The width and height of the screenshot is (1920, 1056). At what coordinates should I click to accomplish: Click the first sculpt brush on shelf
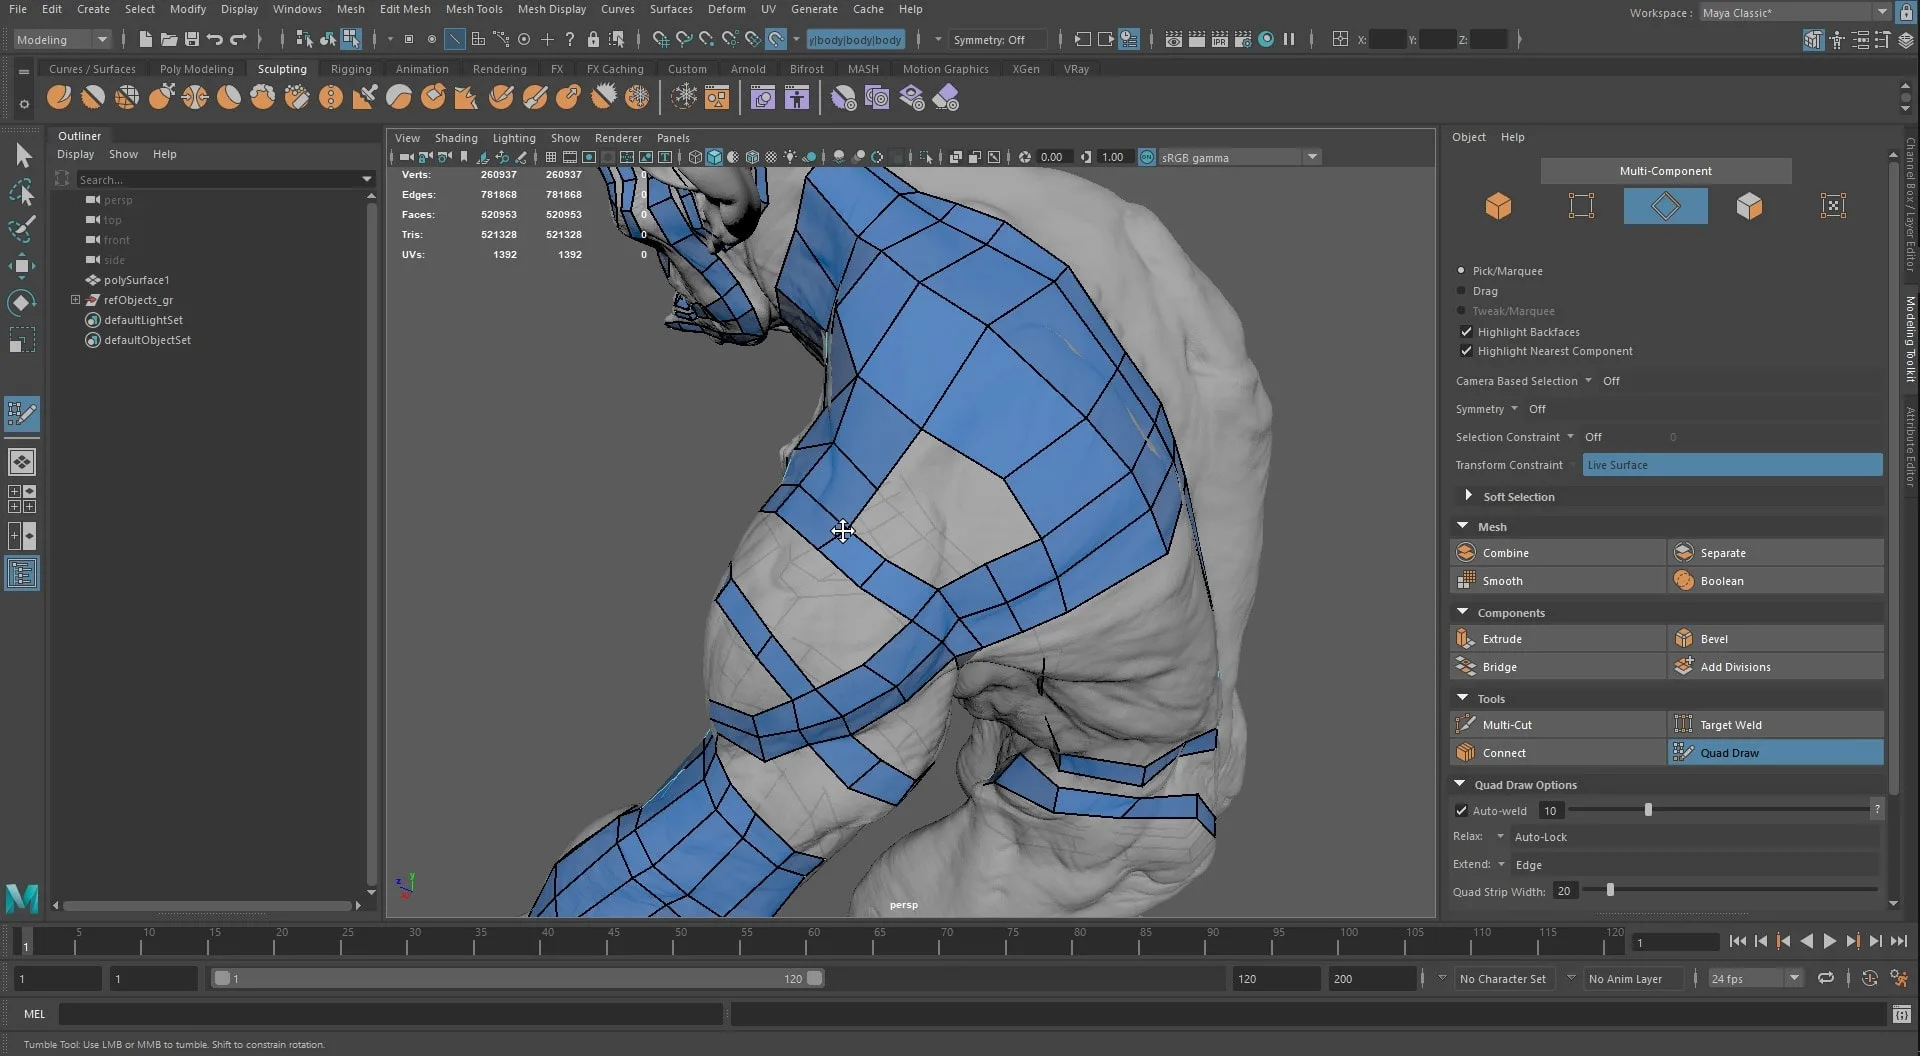(x=59, y=98)
